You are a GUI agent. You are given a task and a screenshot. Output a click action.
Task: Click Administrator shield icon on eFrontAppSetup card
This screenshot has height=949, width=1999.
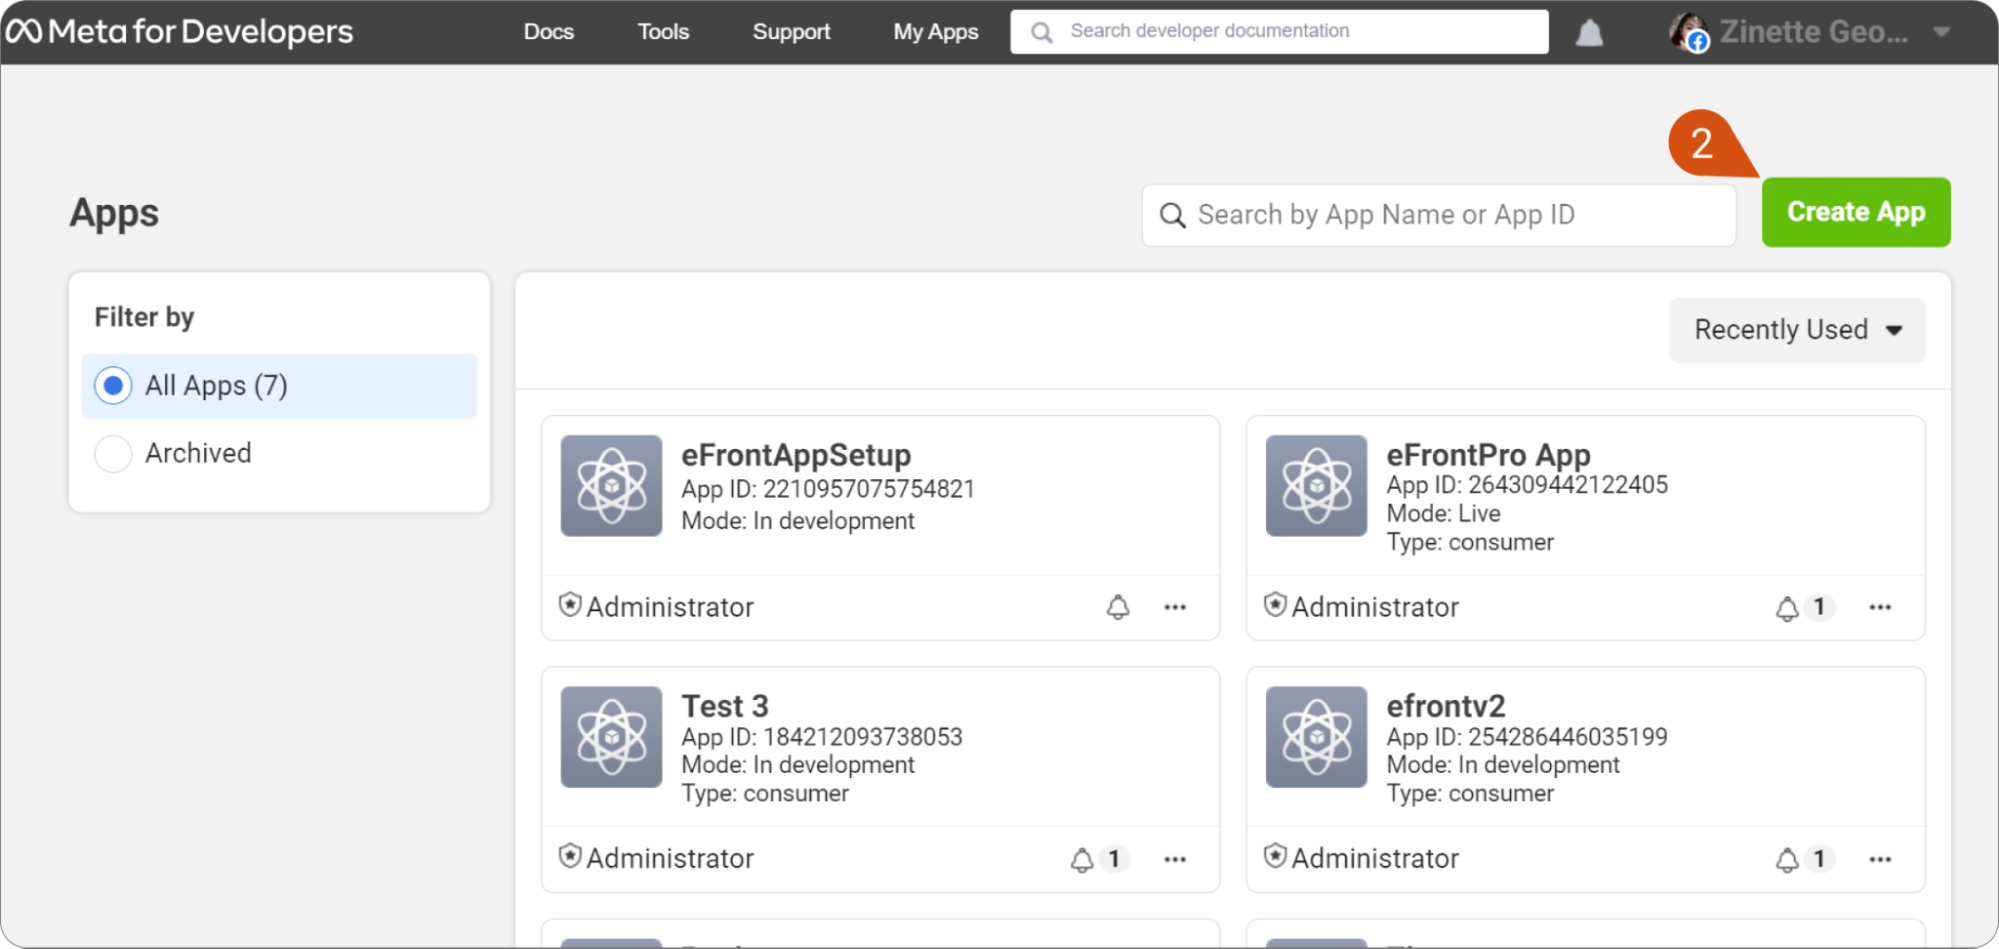[x=570, y=604]
